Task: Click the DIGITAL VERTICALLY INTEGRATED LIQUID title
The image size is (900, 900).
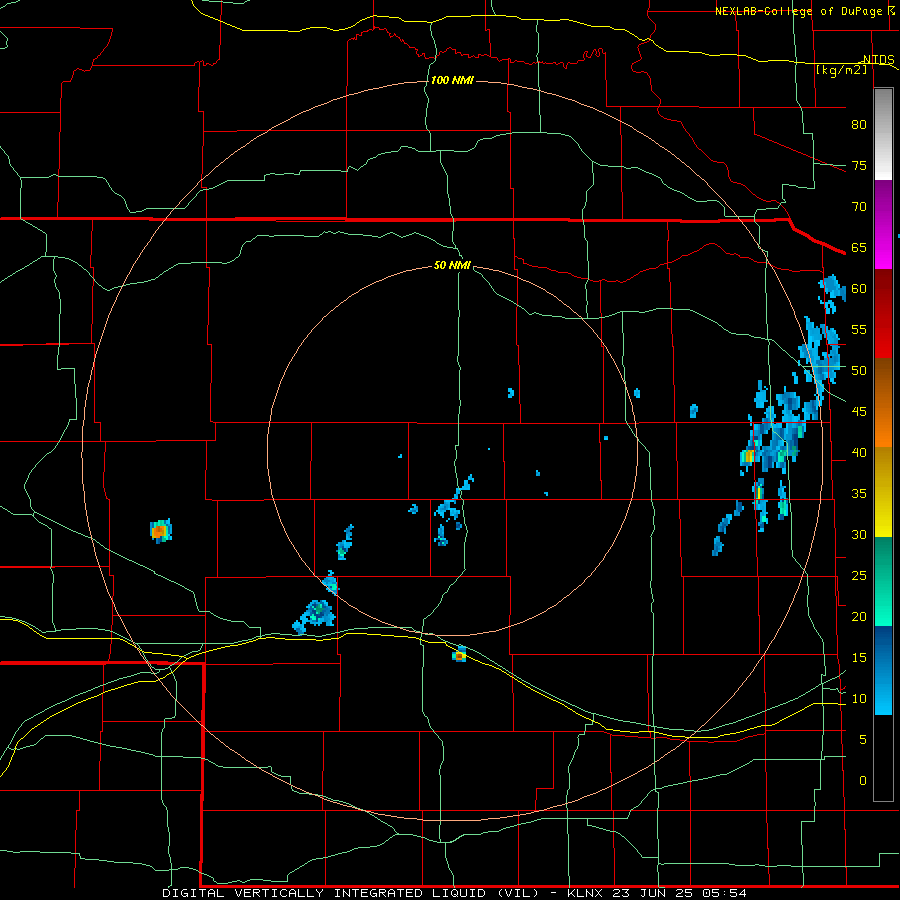Action: [x=352, y=893]
